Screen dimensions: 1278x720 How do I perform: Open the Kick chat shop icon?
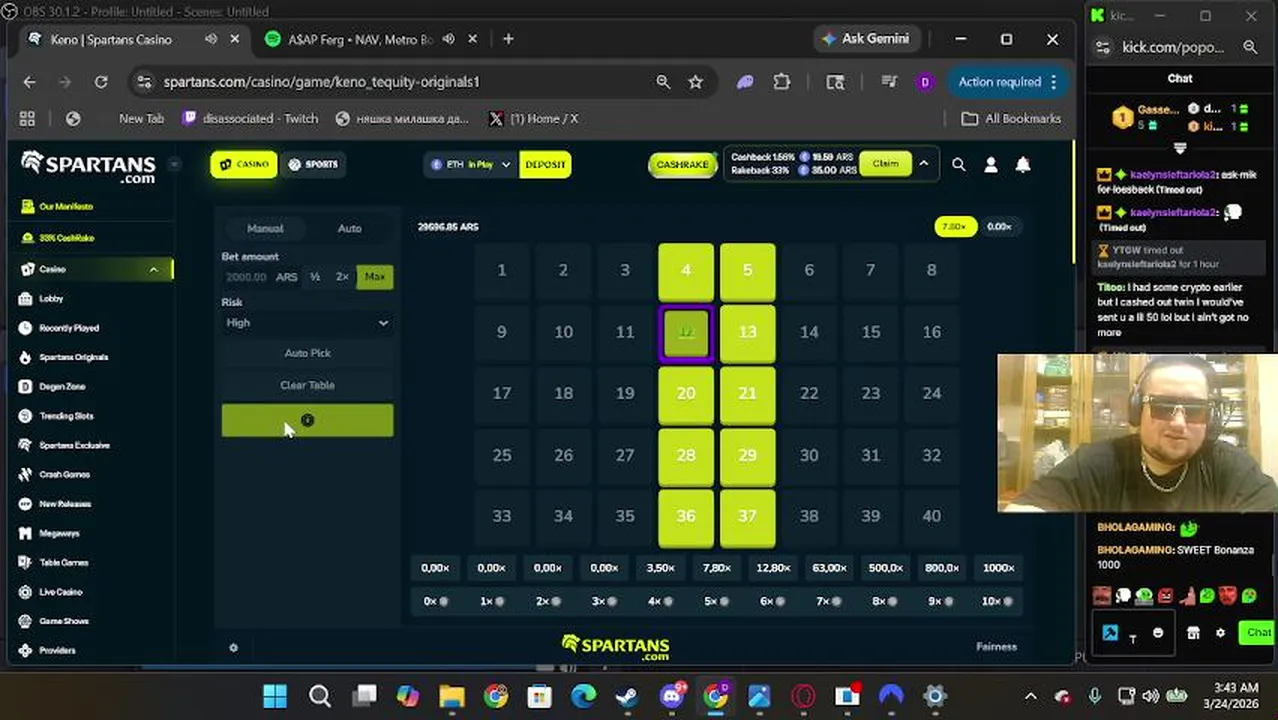point(1193,633)
